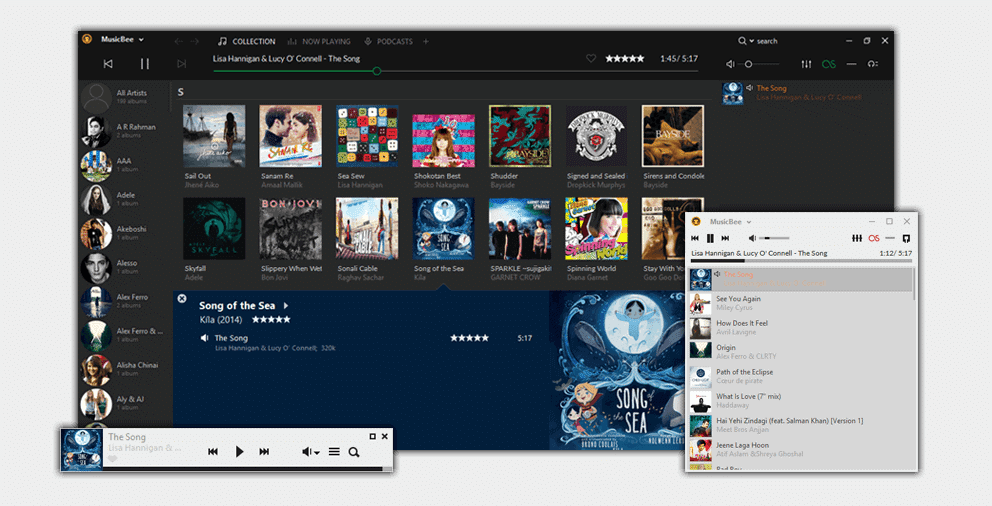This screenshot has width=992, height=506.
Task: Pause playback in compact player window
Action: pos(710,238)
